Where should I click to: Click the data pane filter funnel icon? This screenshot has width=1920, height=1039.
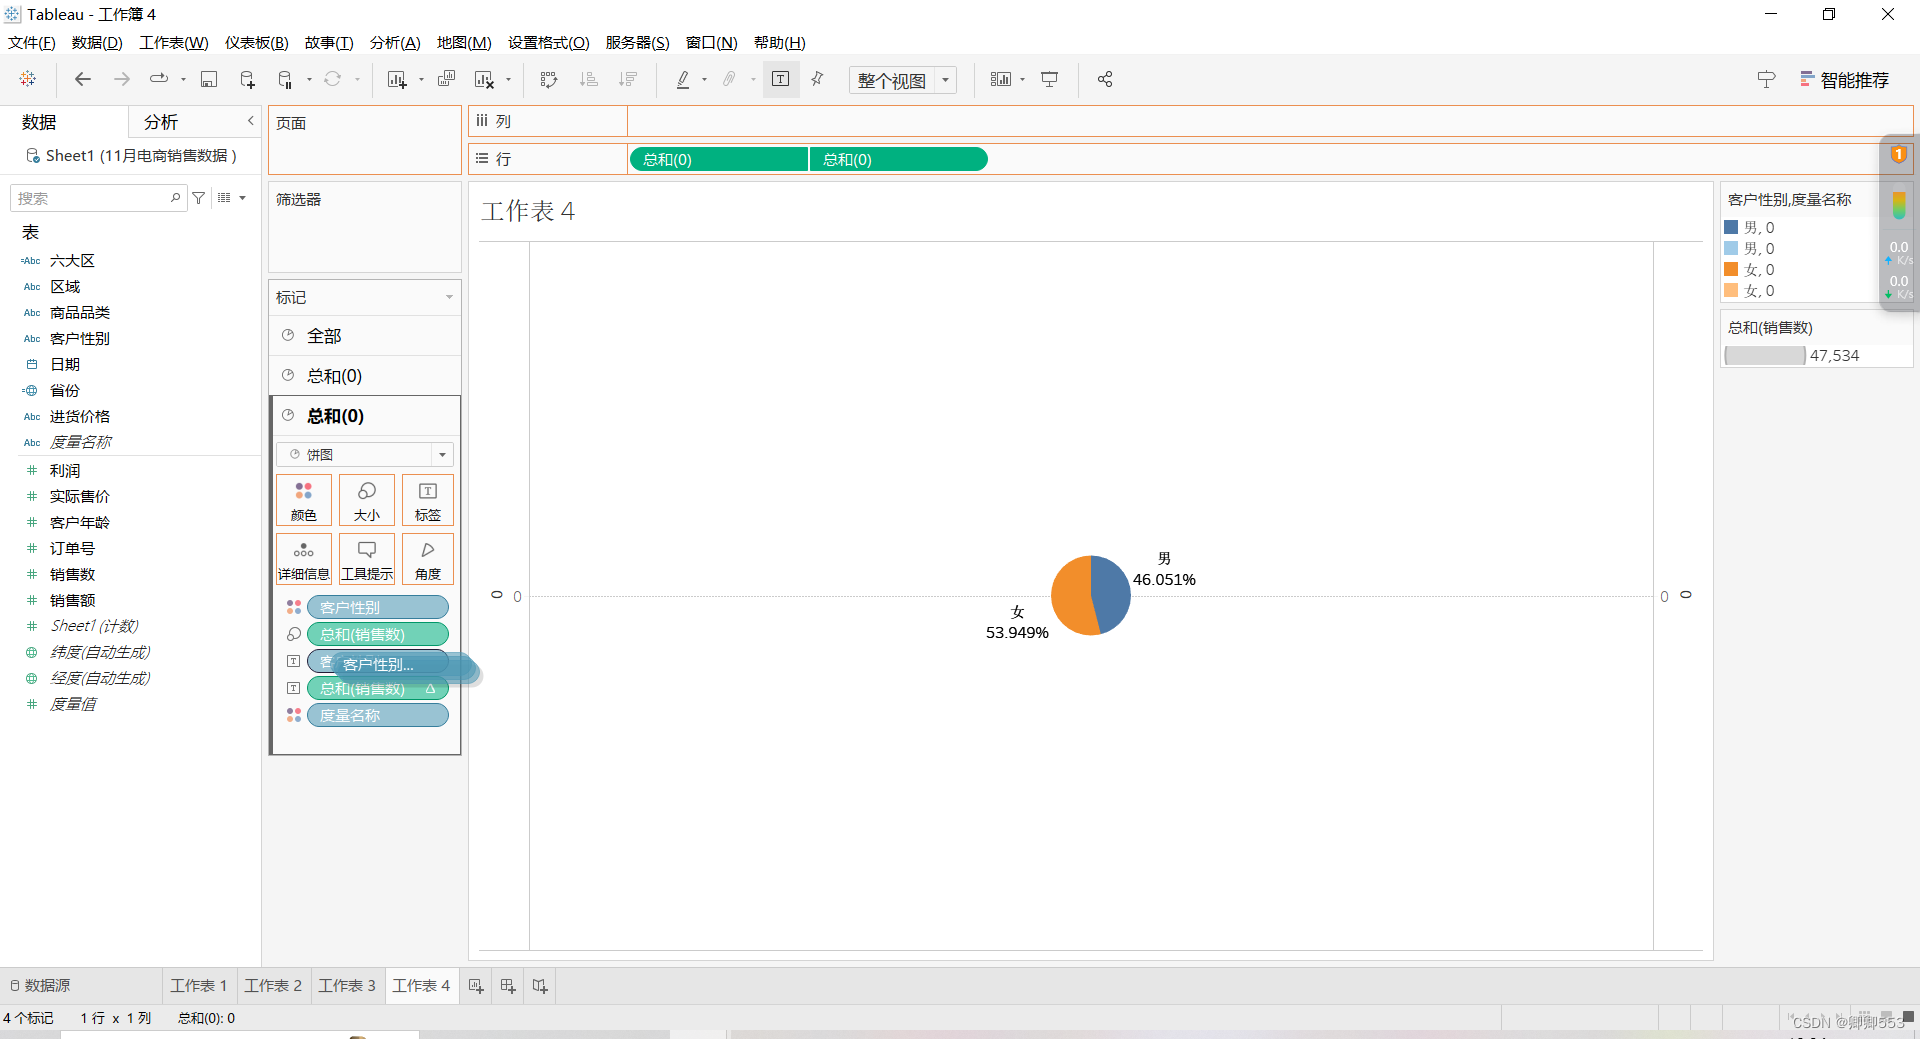click(199, 198)
